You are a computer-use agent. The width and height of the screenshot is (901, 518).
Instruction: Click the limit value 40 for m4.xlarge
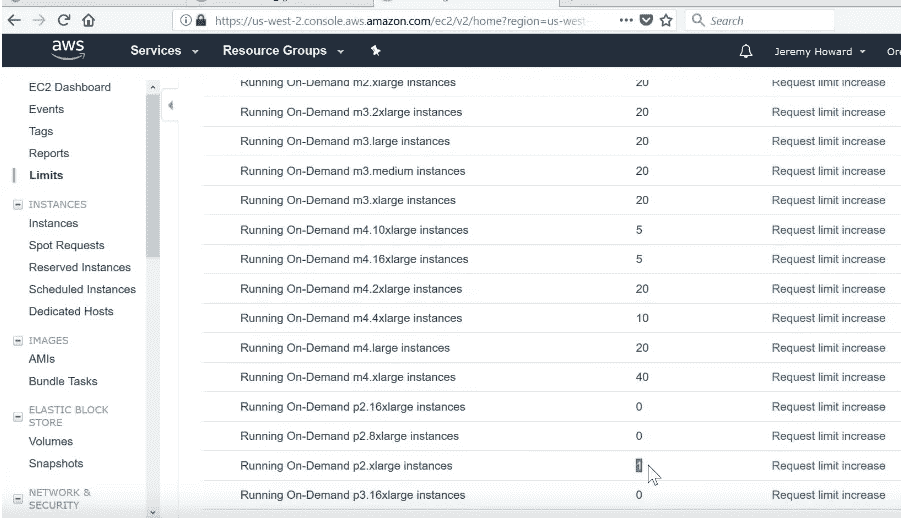click(642, 377)
